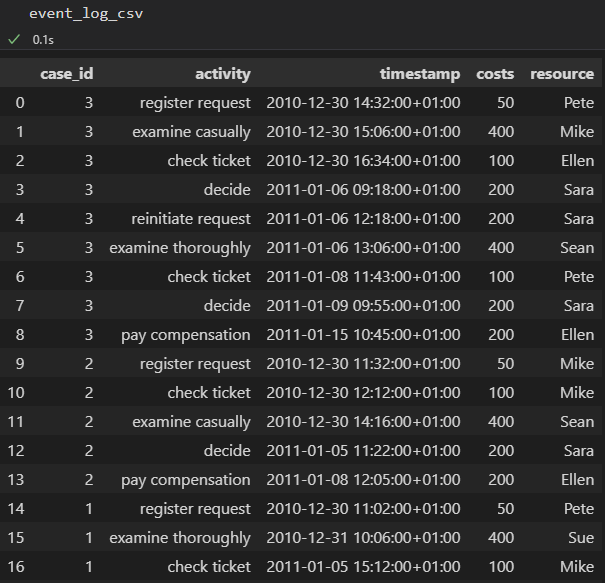Image resolution: width=605 pixels, height=583 pixels.
Task: Click examine casually in row 1
Action: 191,132
